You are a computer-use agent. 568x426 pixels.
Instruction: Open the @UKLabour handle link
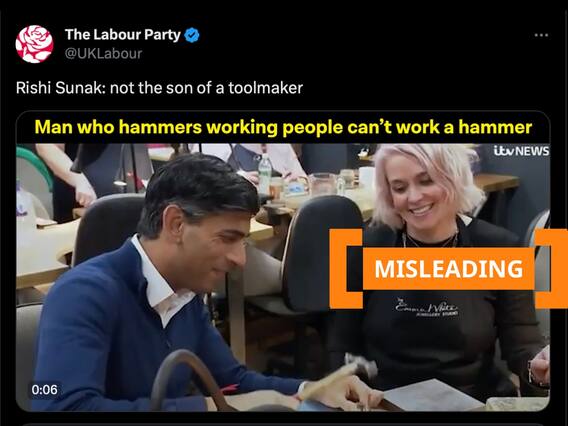[103, 54]
